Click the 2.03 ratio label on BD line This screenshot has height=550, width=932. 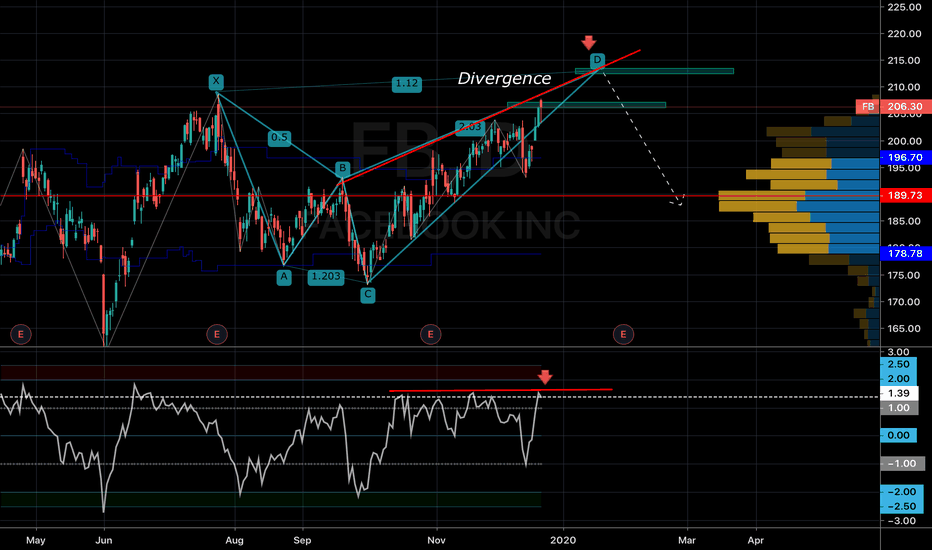pos(470,127)
